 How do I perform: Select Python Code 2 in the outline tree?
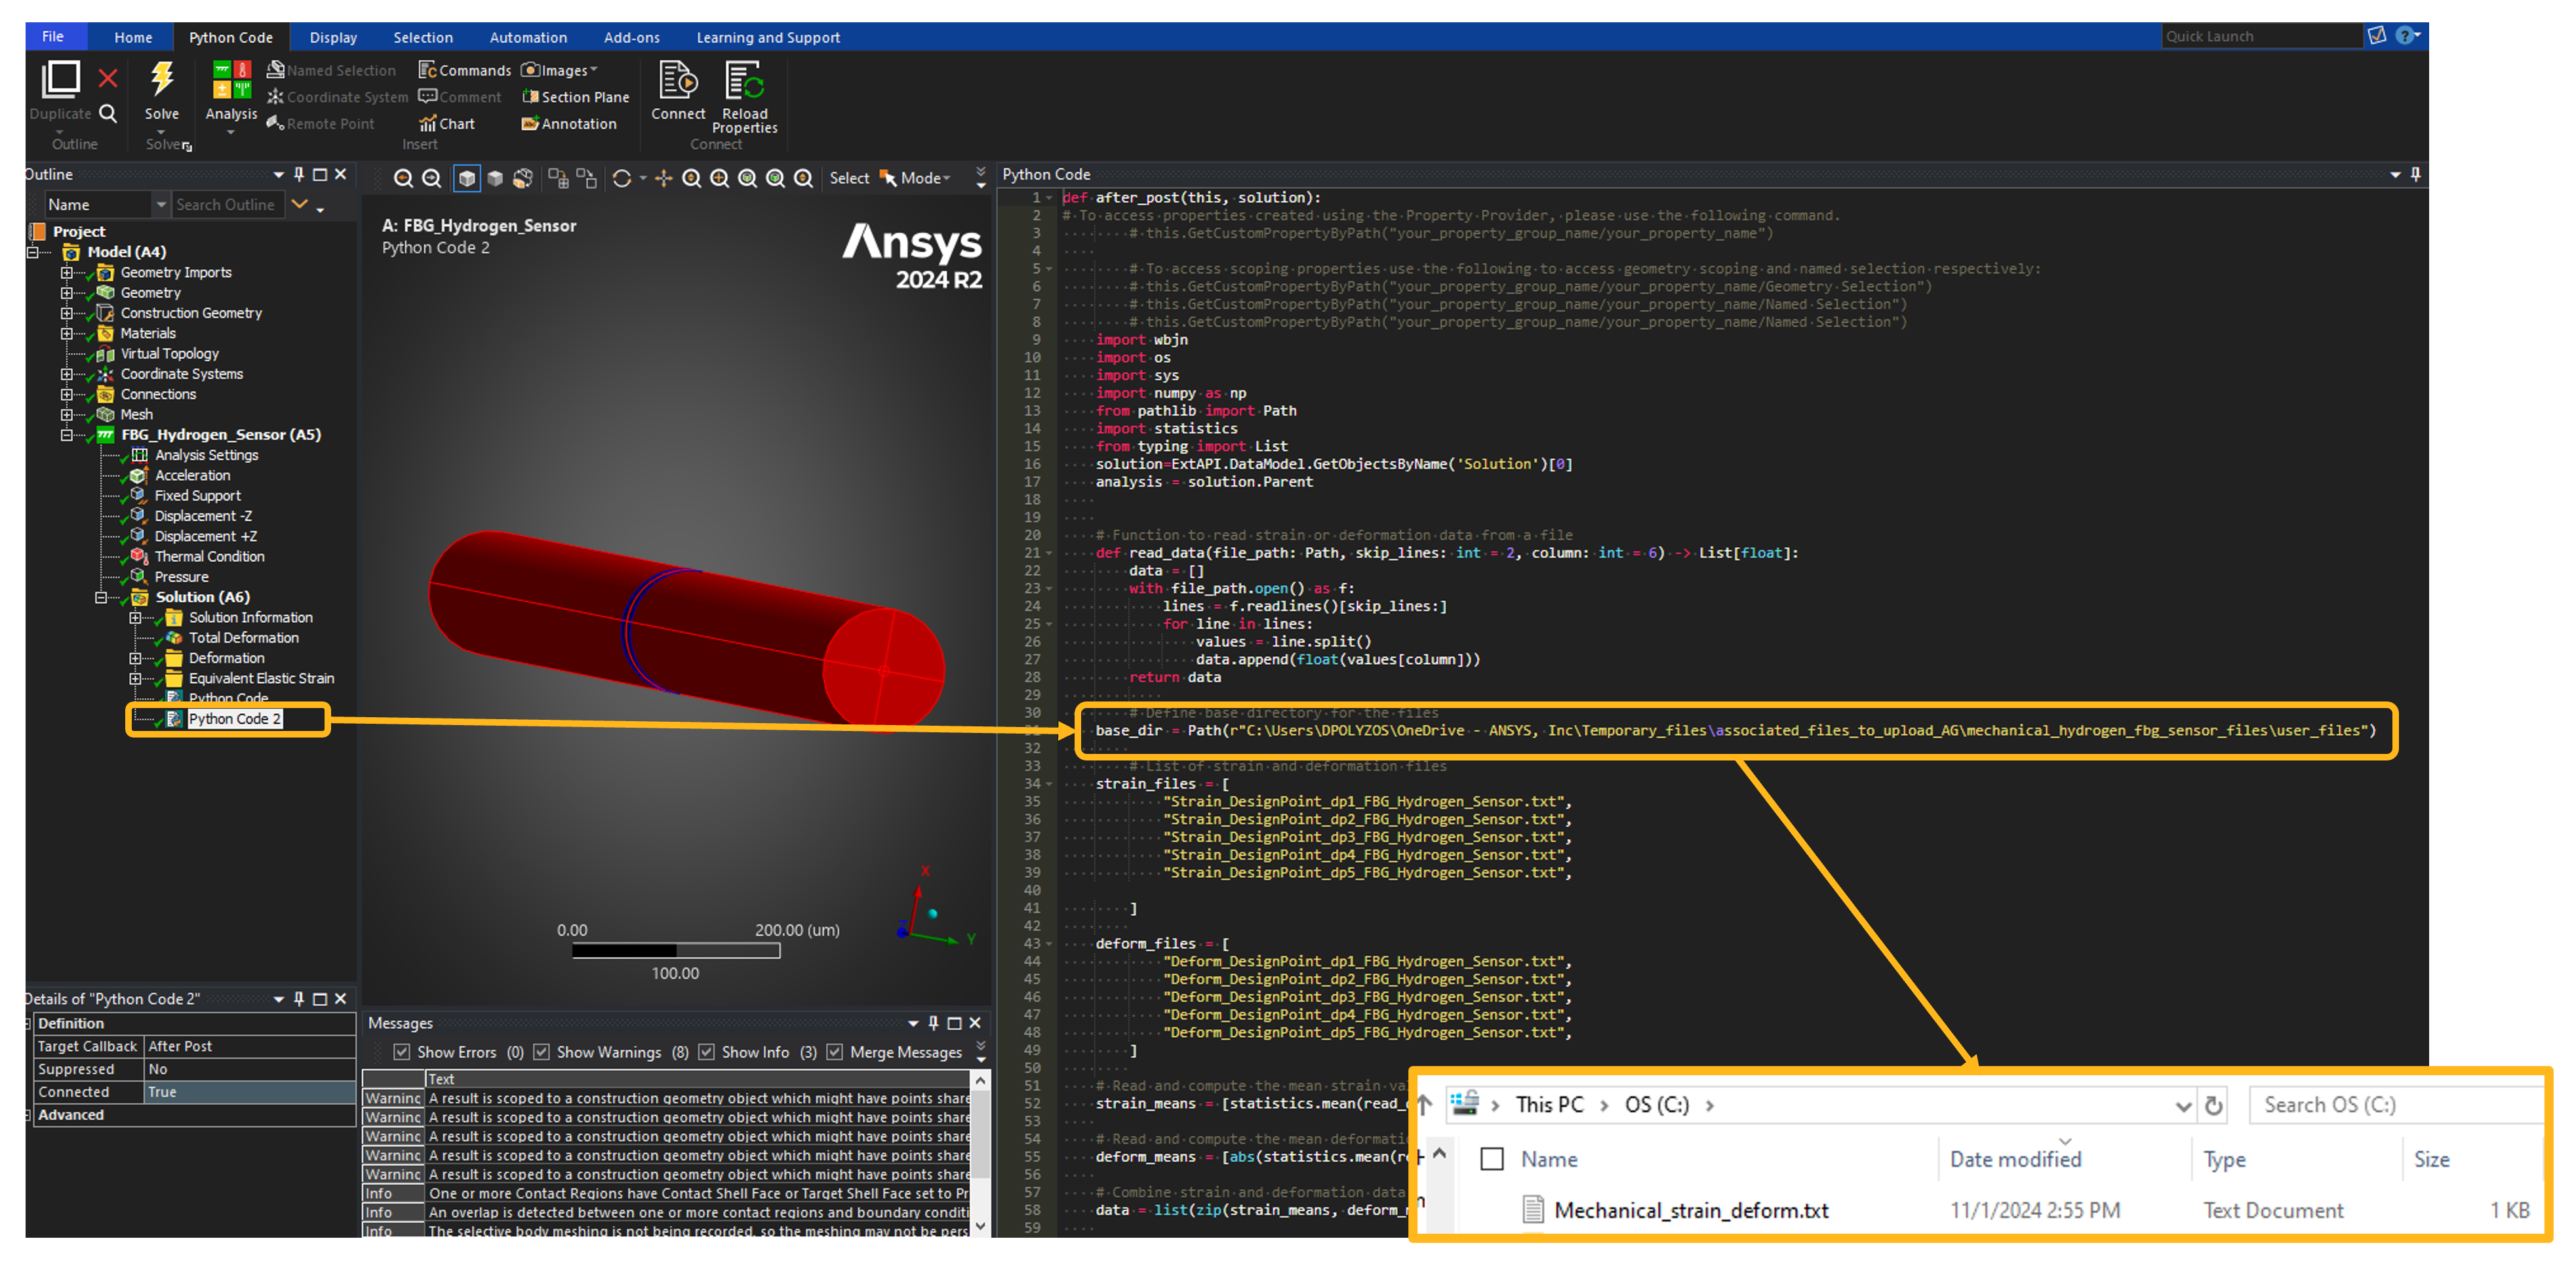point(235,719)
